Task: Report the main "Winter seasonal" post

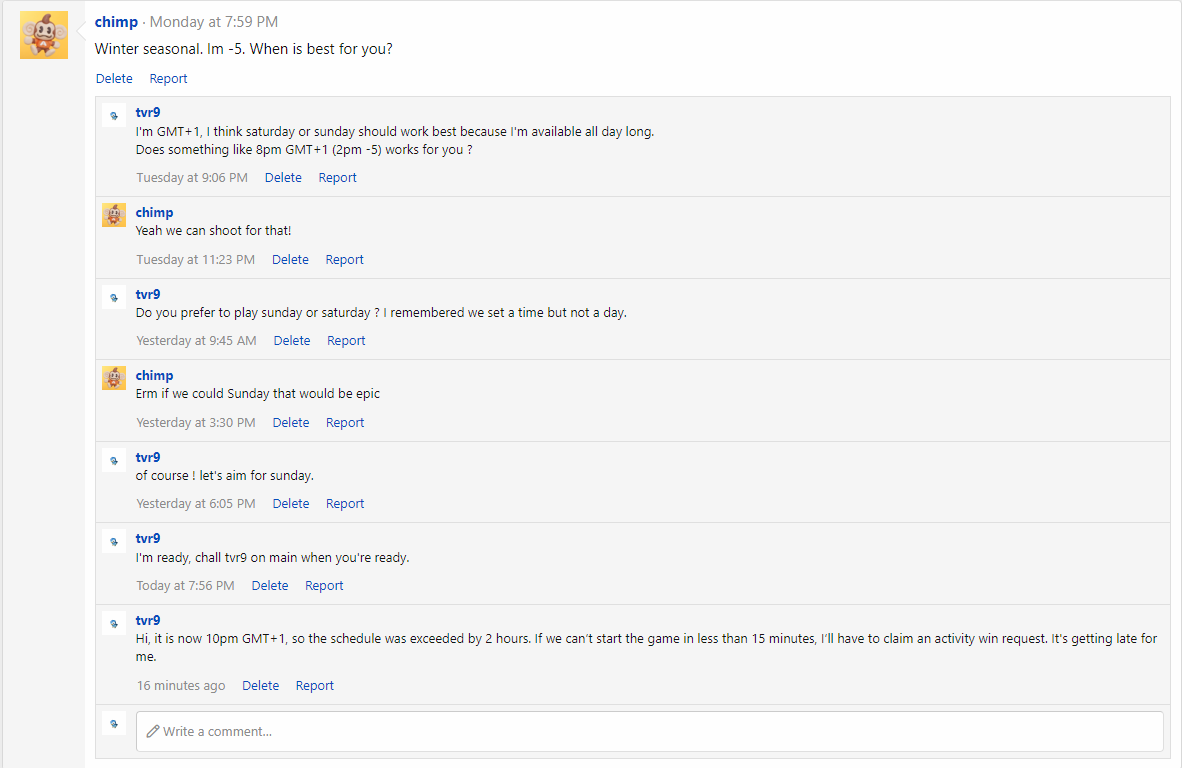Action: pos(168,78)
